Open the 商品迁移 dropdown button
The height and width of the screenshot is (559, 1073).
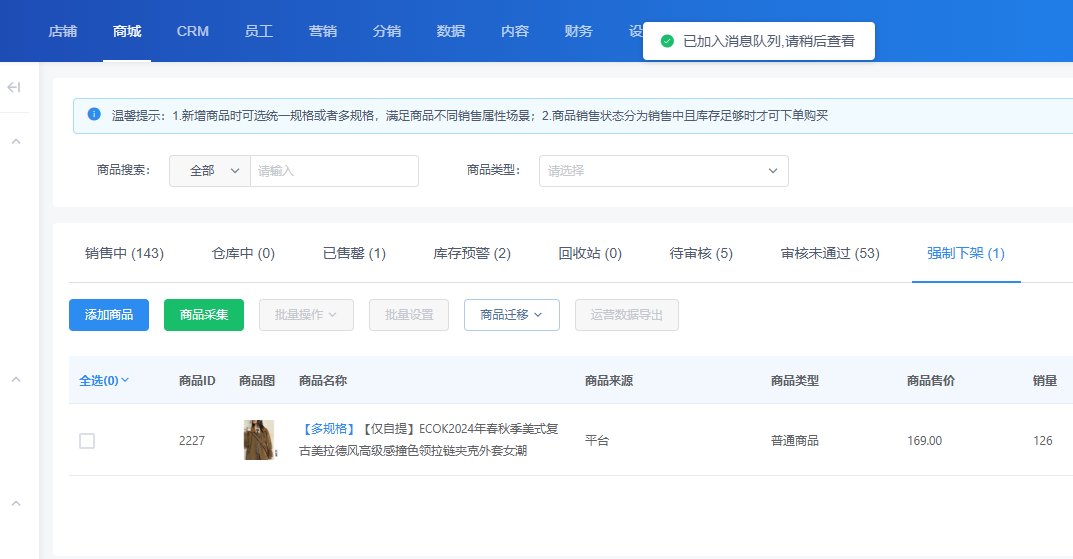(x=511, y=315)
